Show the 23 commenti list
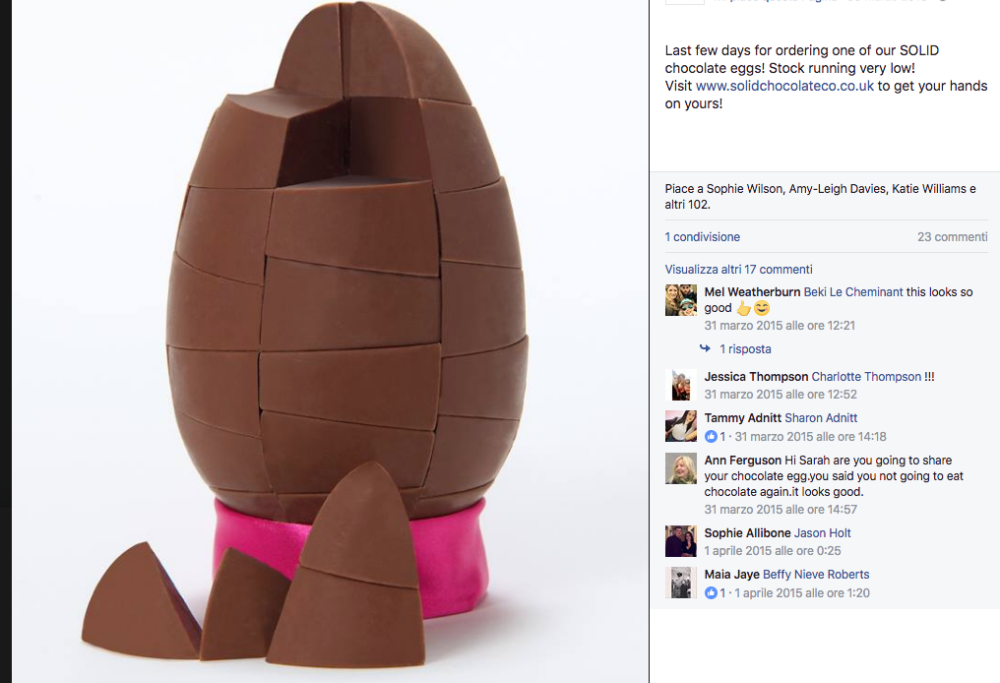This screenshot has width=1000, height=683. coord(951,236)
